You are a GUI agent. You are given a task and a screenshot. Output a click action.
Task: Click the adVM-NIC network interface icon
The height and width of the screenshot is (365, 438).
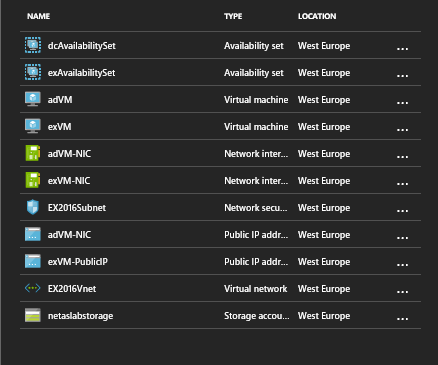coord(33,153)
